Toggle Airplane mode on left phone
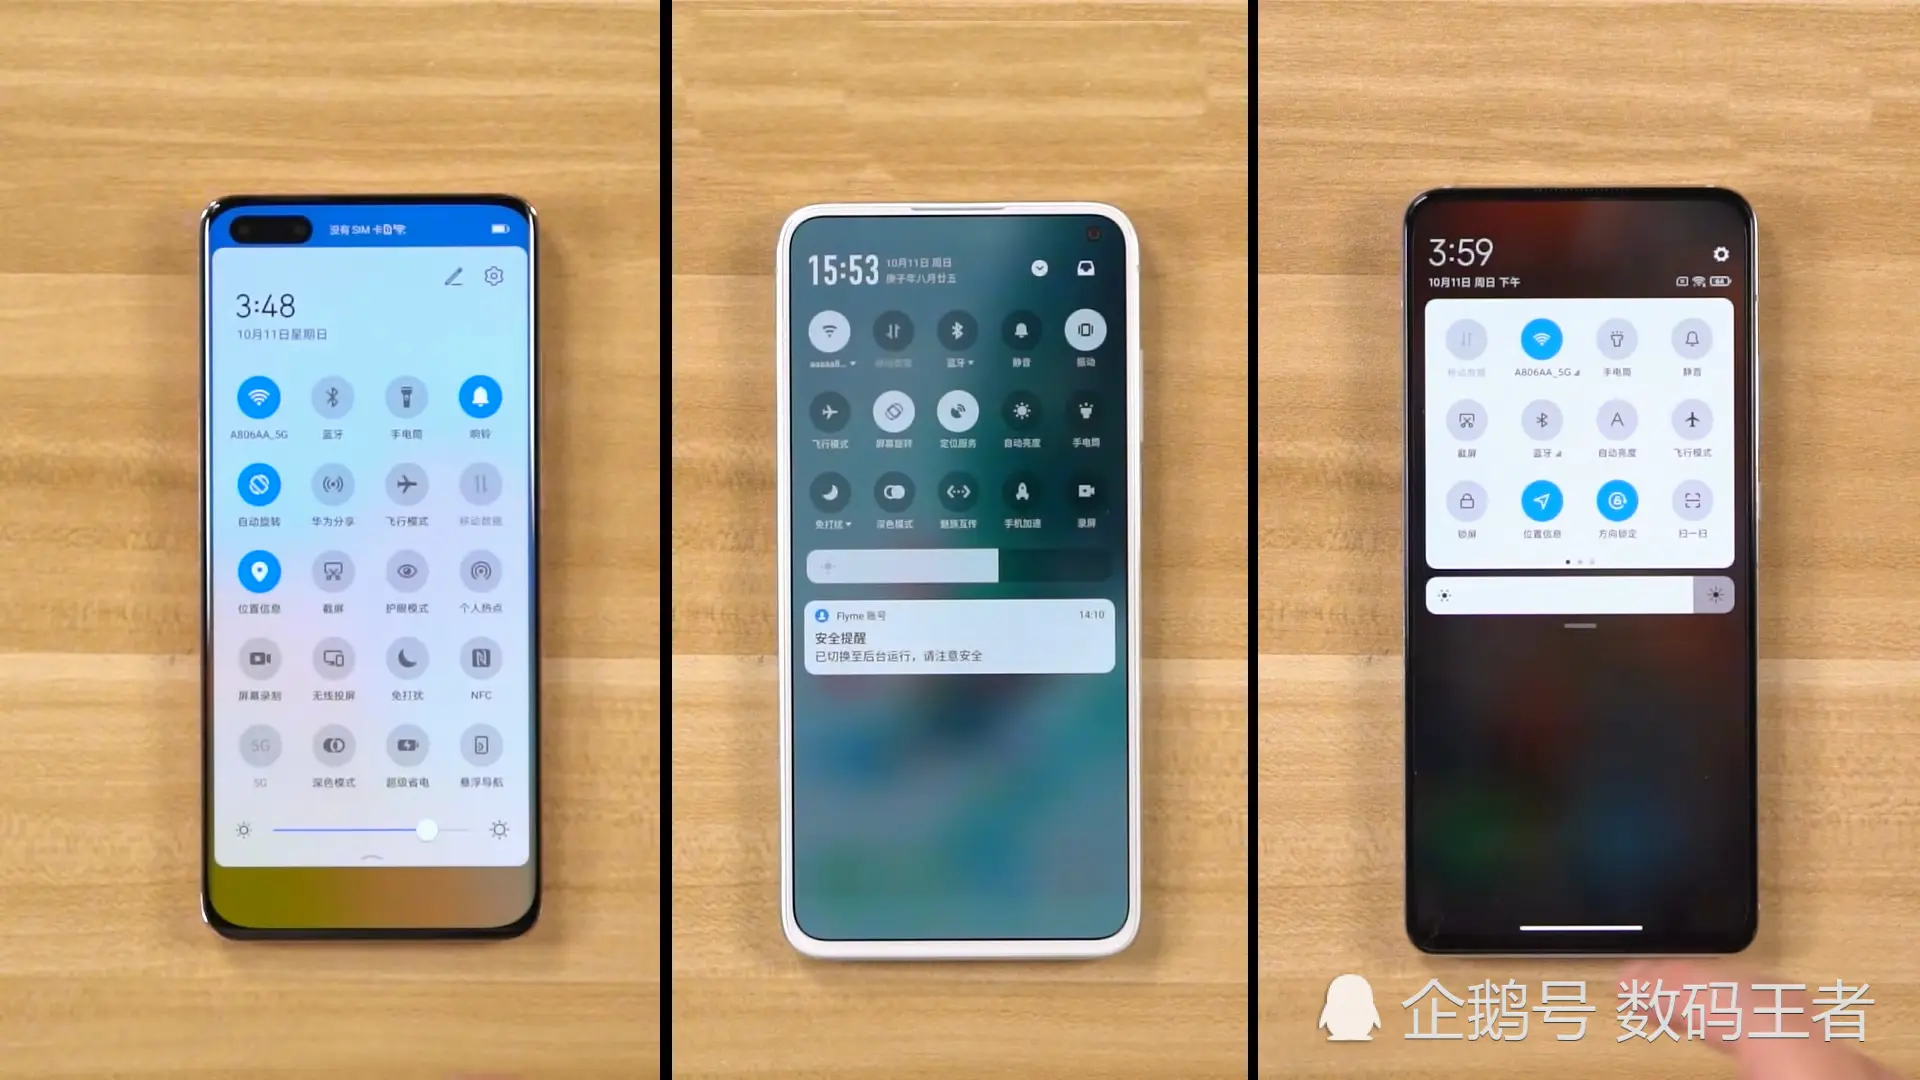This screenshot has width=1920, height=1080. [407, 484]
